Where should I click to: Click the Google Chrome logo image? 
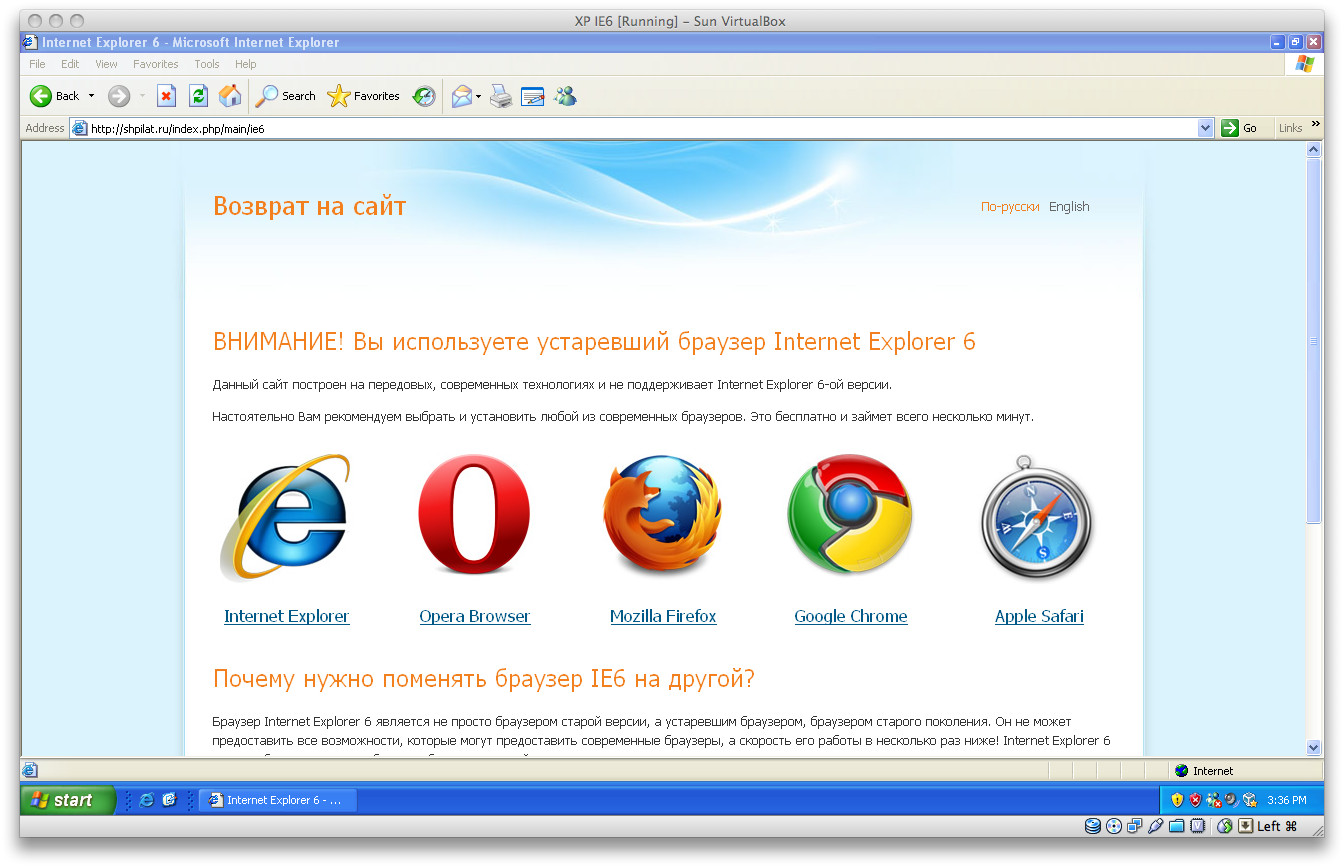click(850, 515)
